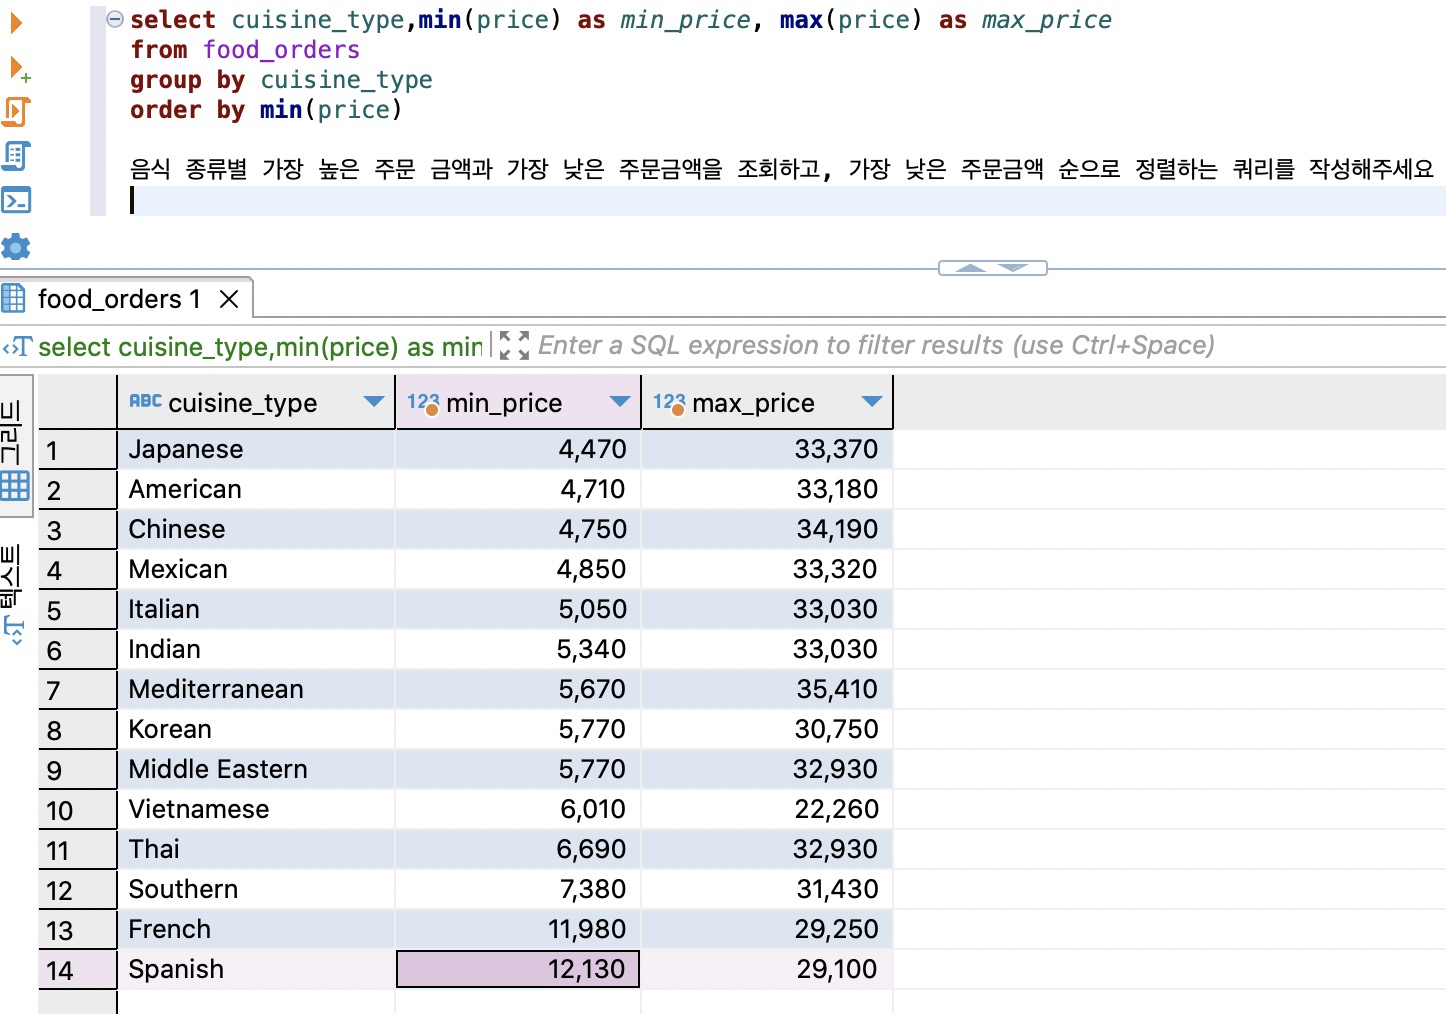Select row header number 7
The height and width of the screenshot is (1014, 1446).
point(77,690)
